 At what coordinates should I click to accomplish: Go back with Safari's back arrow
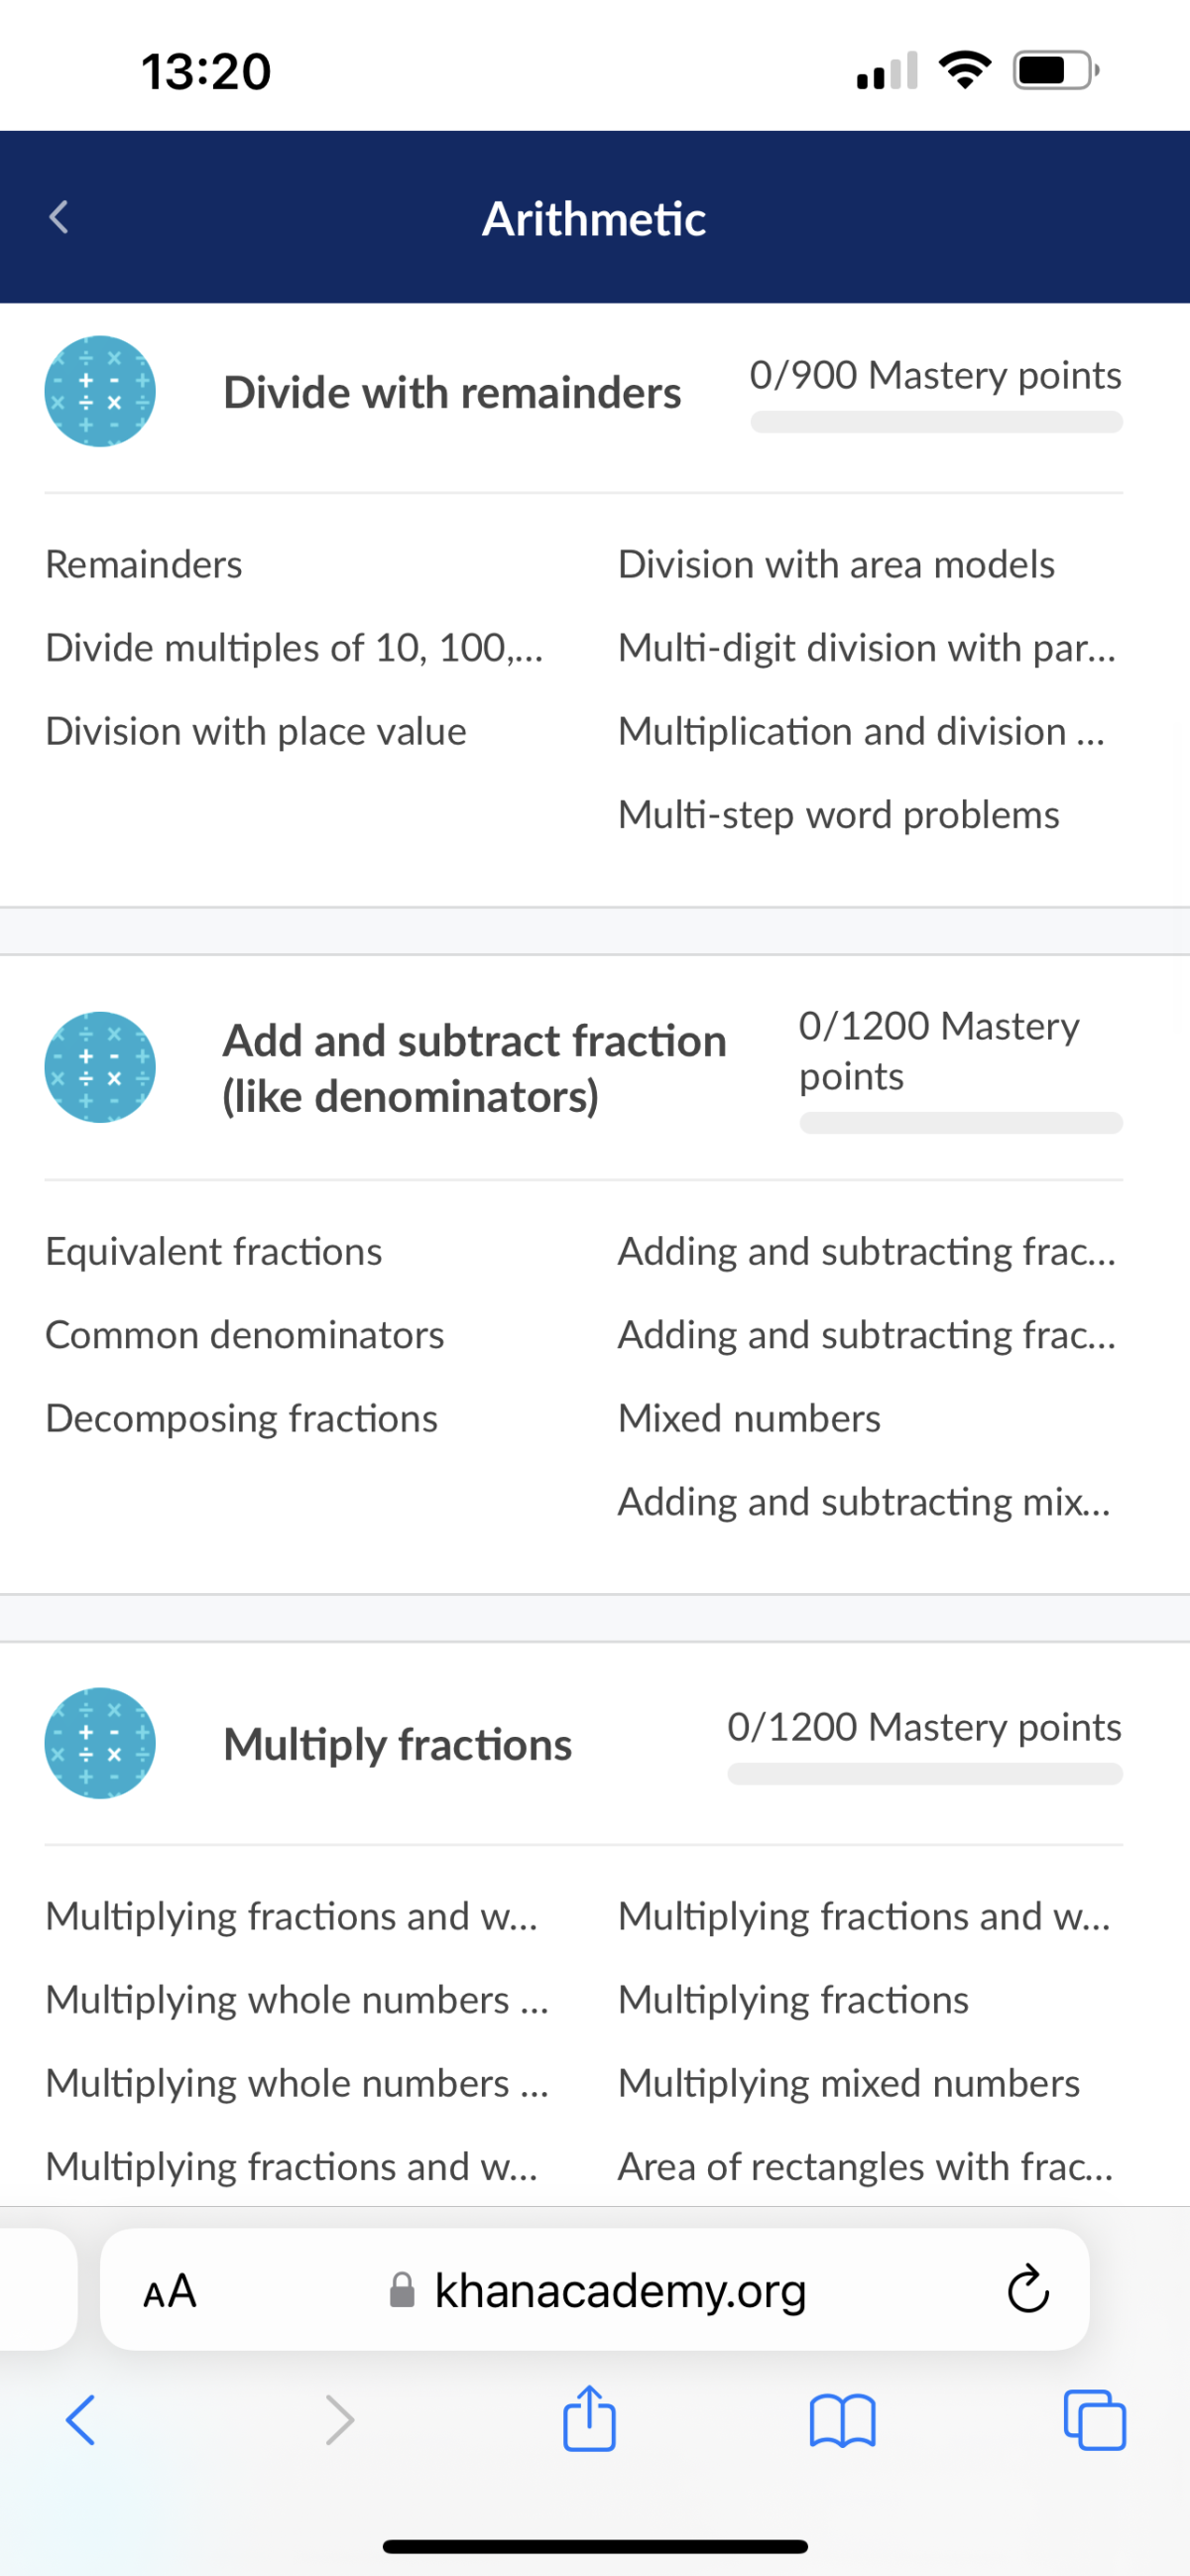[x=80, y=2420]
